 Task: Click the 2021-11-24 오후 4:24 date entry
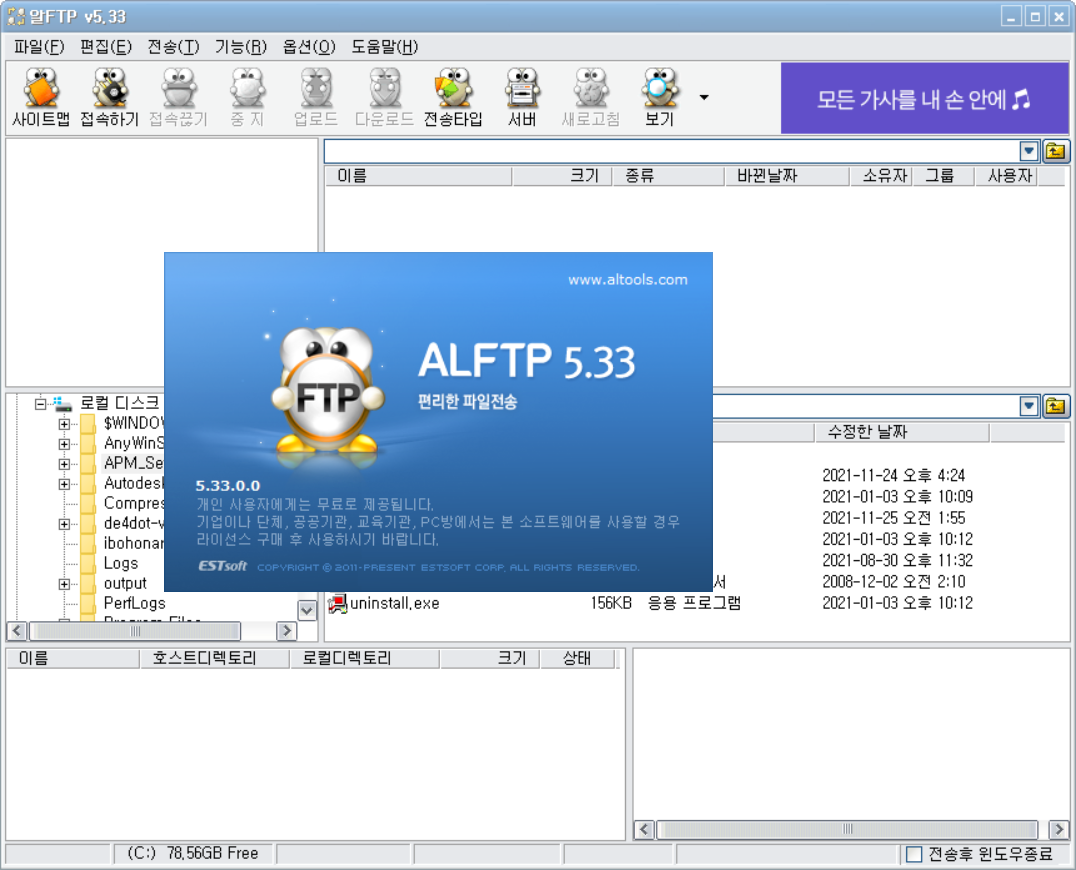tap(893, 475)
